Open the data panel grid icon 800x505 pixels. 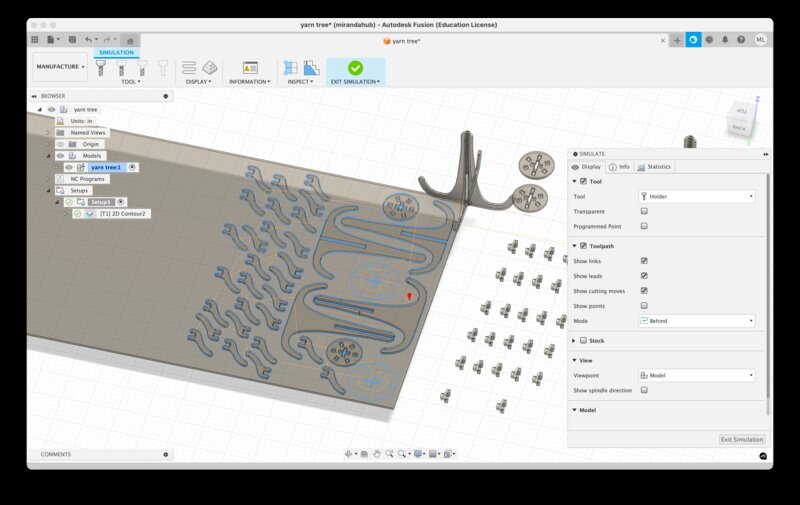pos(35,40)
